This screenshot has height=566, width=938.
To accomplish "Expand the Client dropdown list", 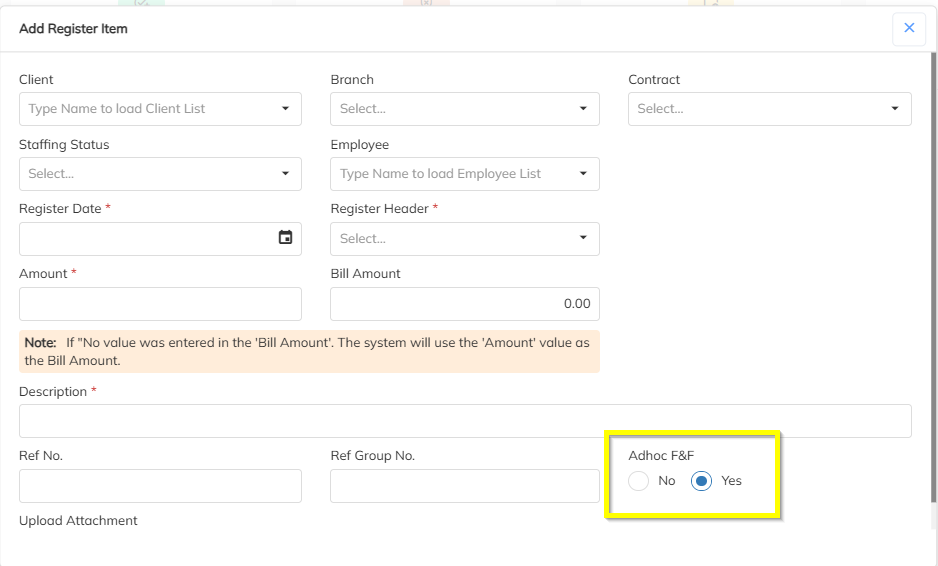I will coord(285,109).
